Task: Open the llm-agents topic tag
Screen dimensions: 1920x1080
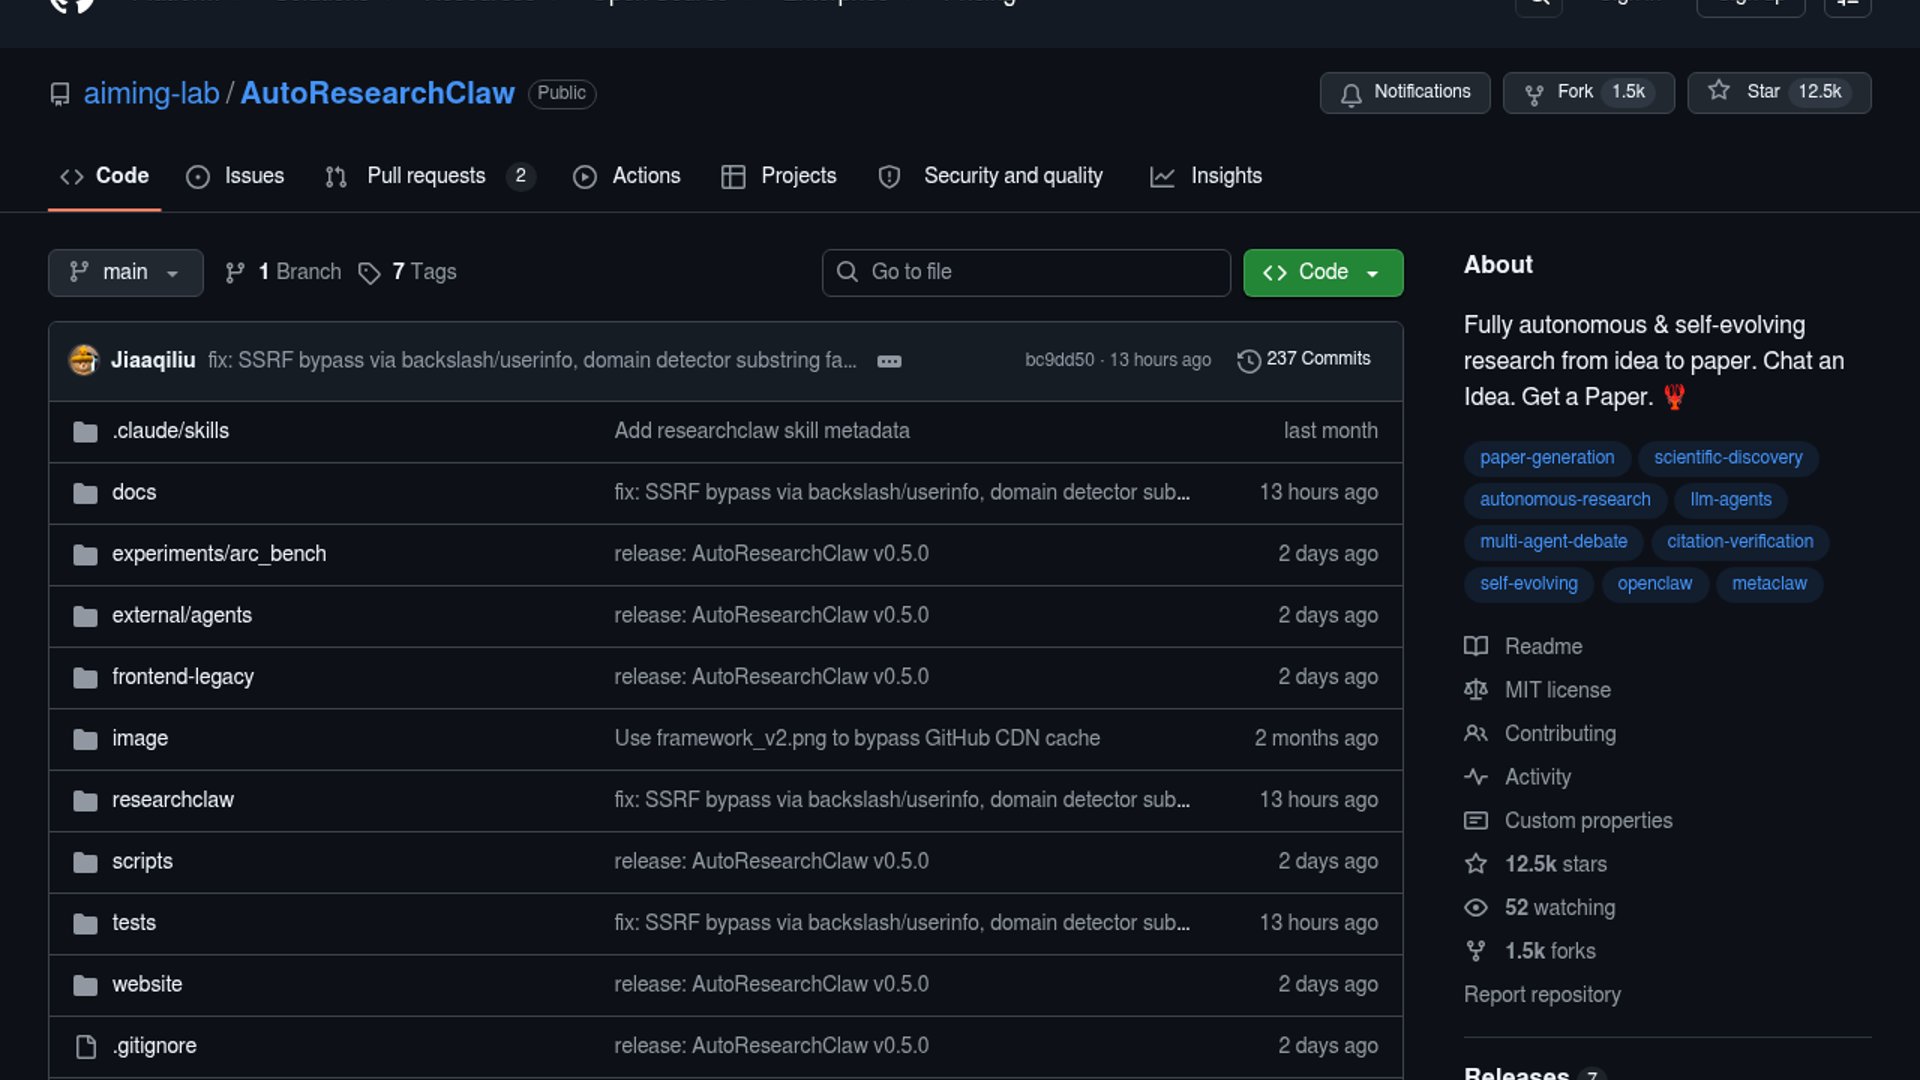Action: click(1730, 500)
